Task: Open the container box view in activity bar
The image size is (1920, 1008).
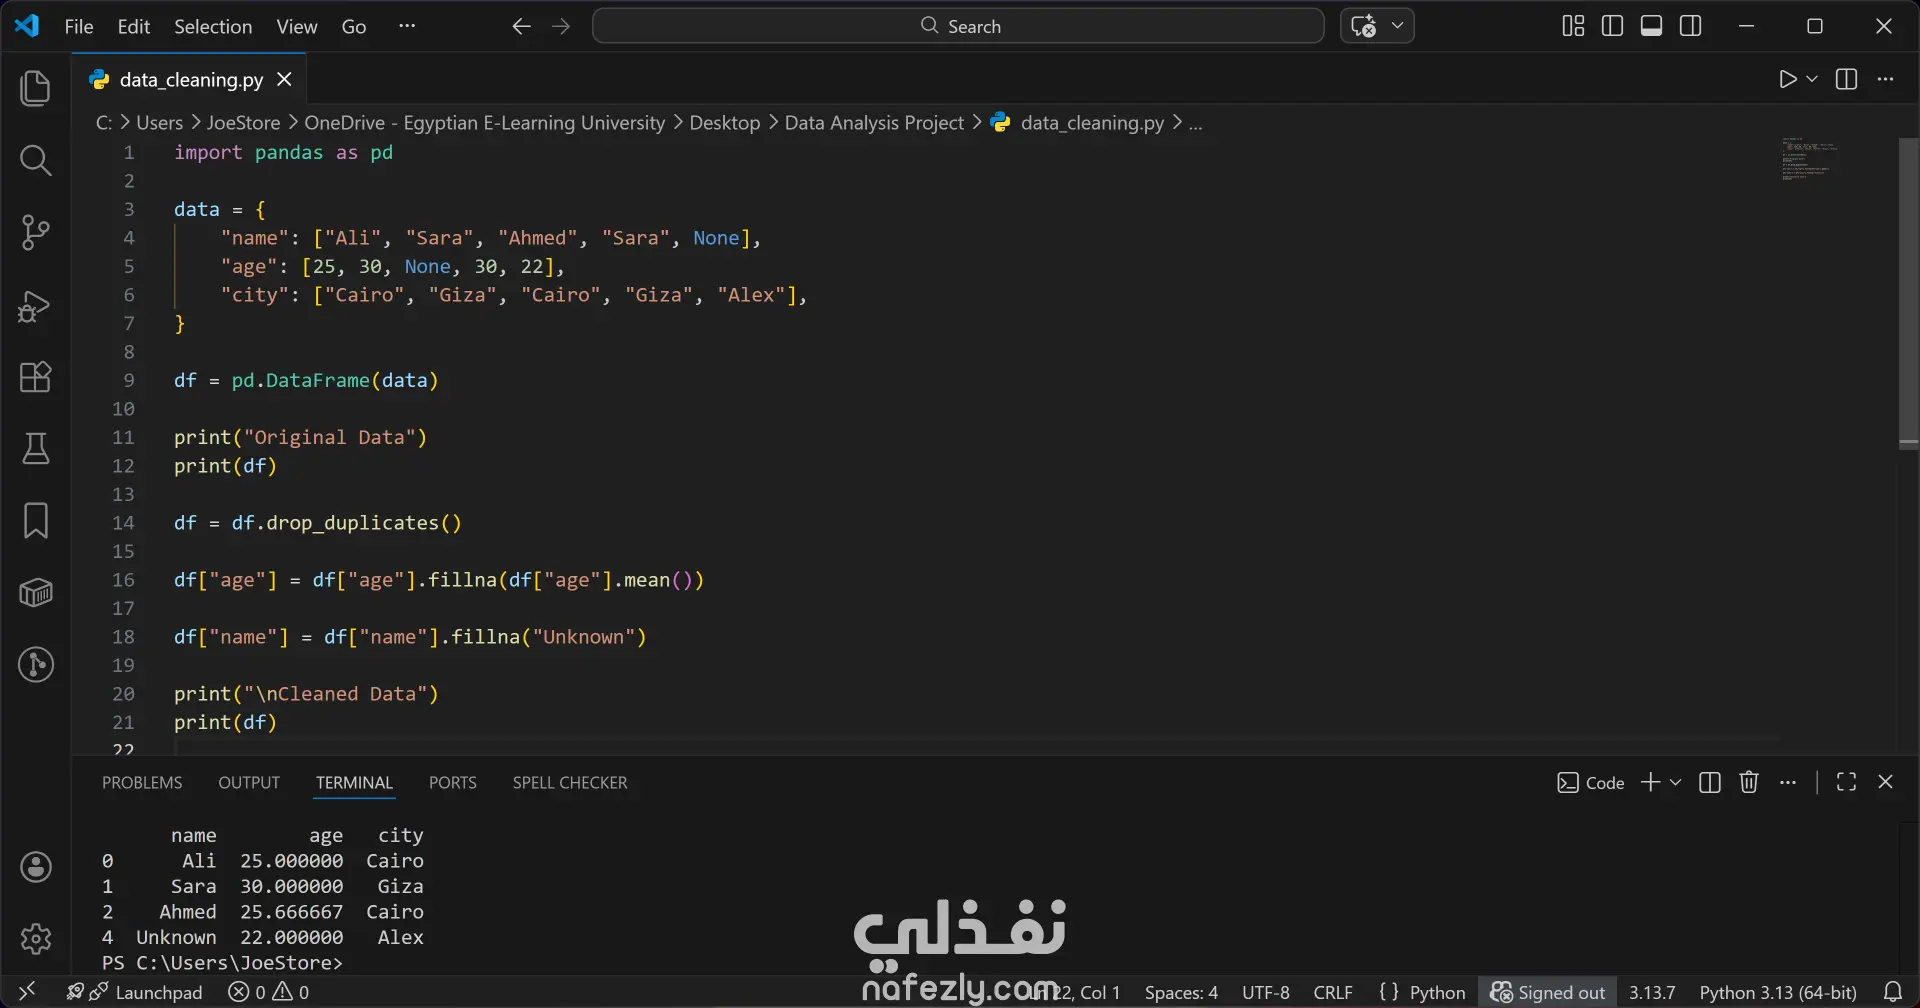Action: (x=36, y=593)
